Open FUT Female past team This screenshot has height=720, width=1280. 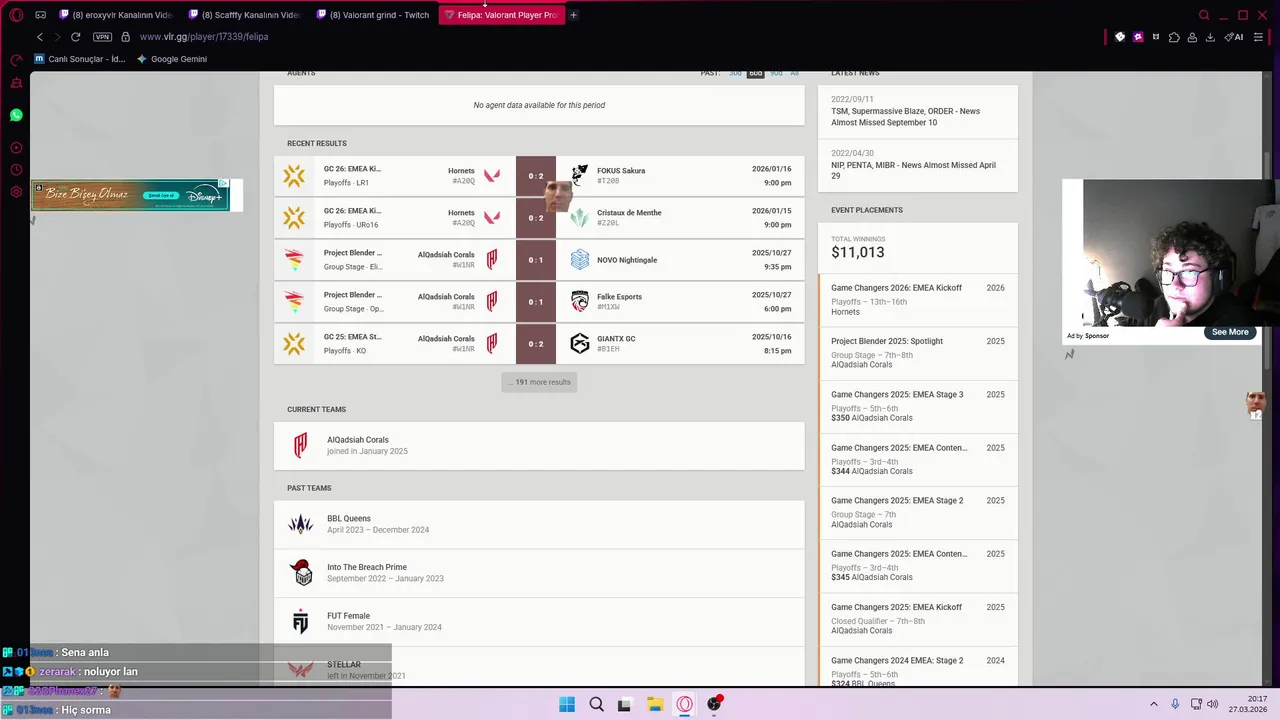coord(539,621)
